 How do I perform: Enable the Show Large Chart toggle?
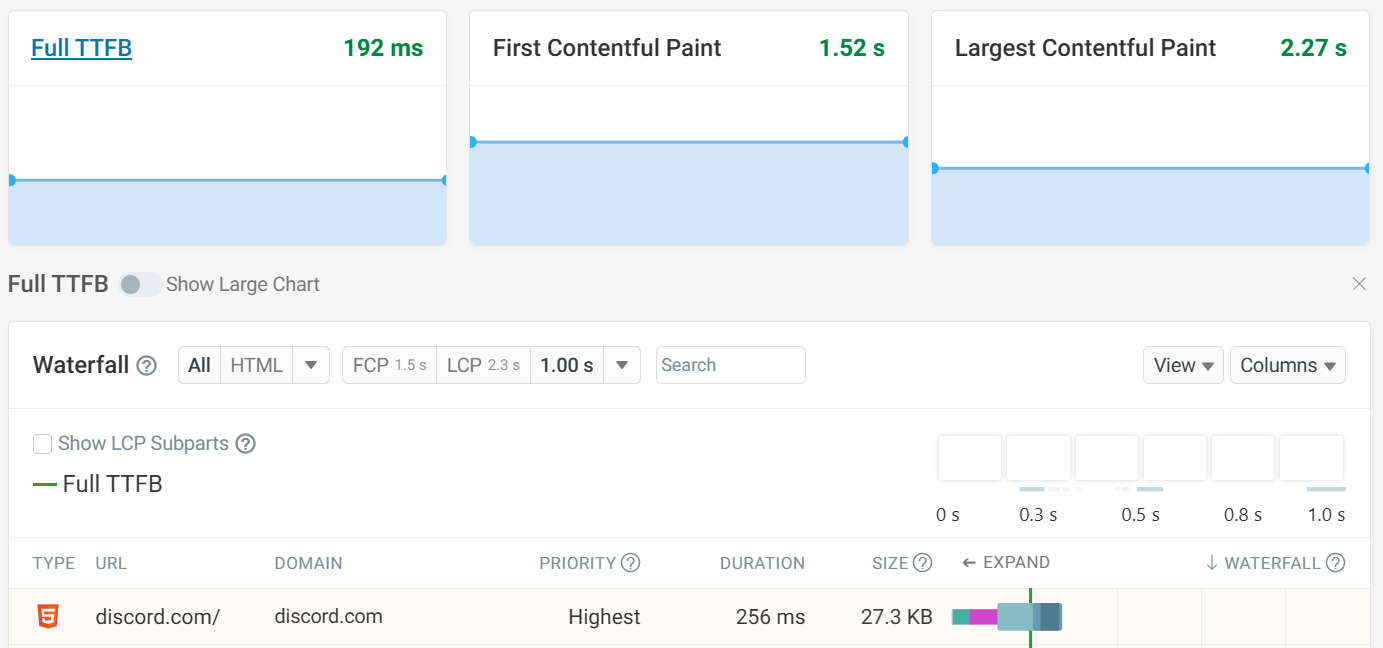click(x=140, y=284)
